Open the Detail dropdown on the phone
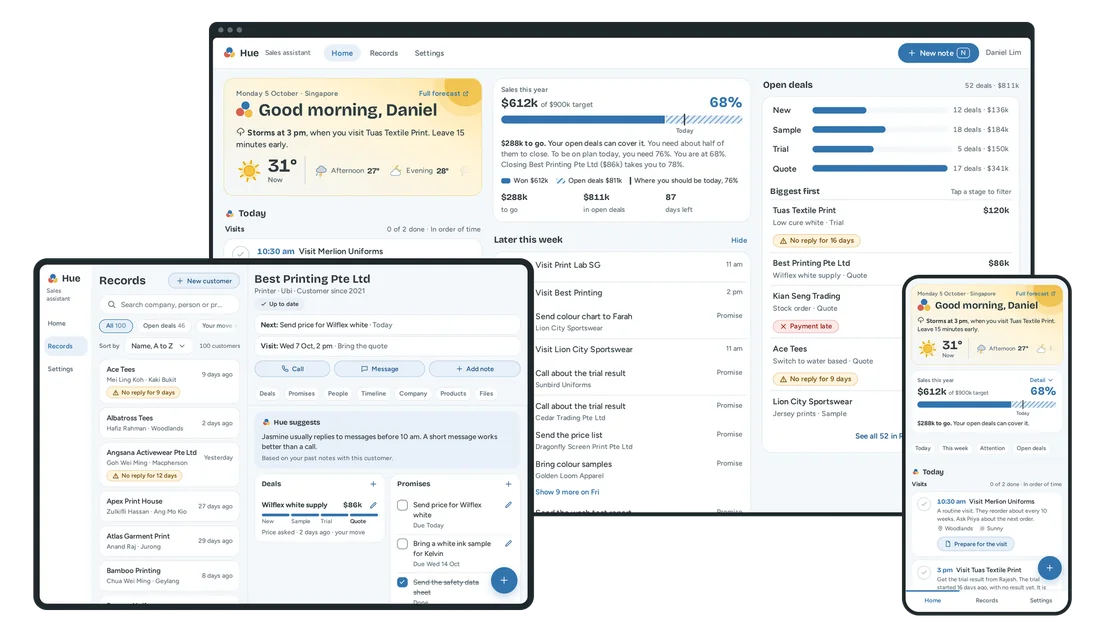 [1041, 380]
